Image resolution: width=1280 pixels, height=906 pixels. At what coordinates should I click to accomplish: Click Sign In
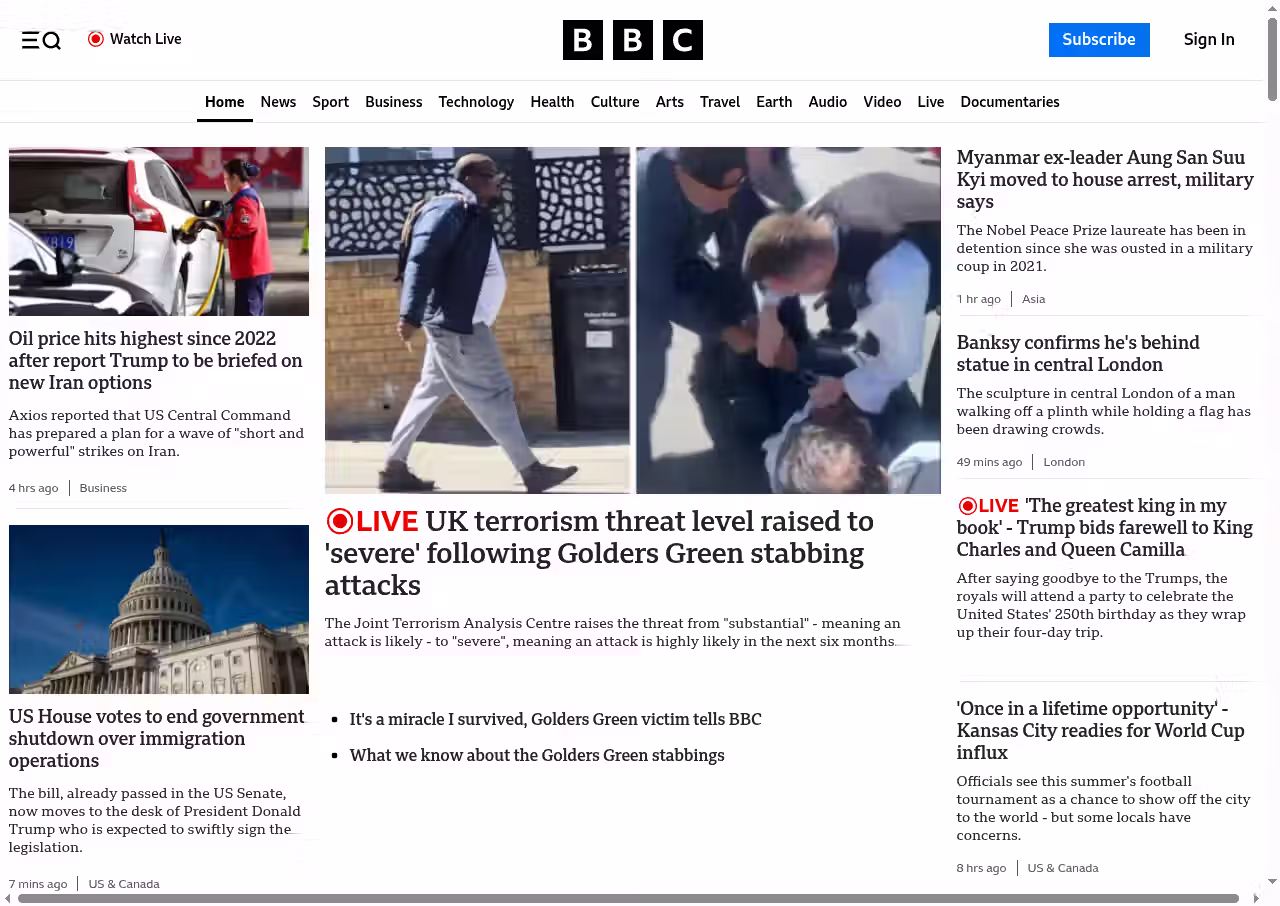pos(1208,40)
